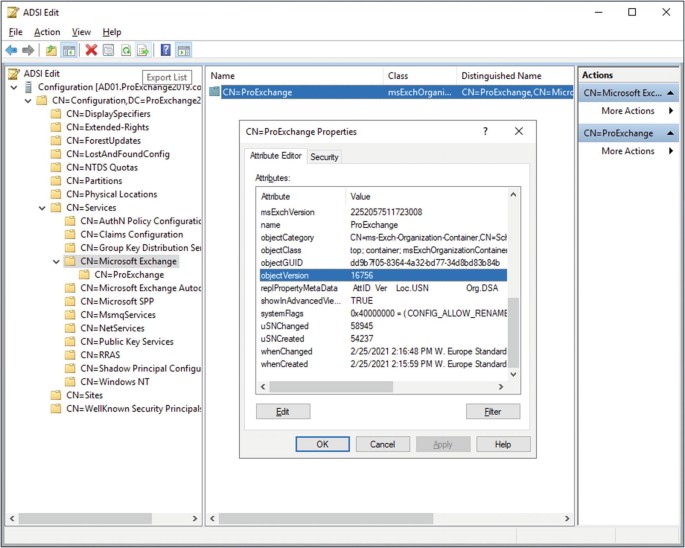Click the ADSI Edit root node icon
The image size is (685, 548).
[x=14, y=73]
